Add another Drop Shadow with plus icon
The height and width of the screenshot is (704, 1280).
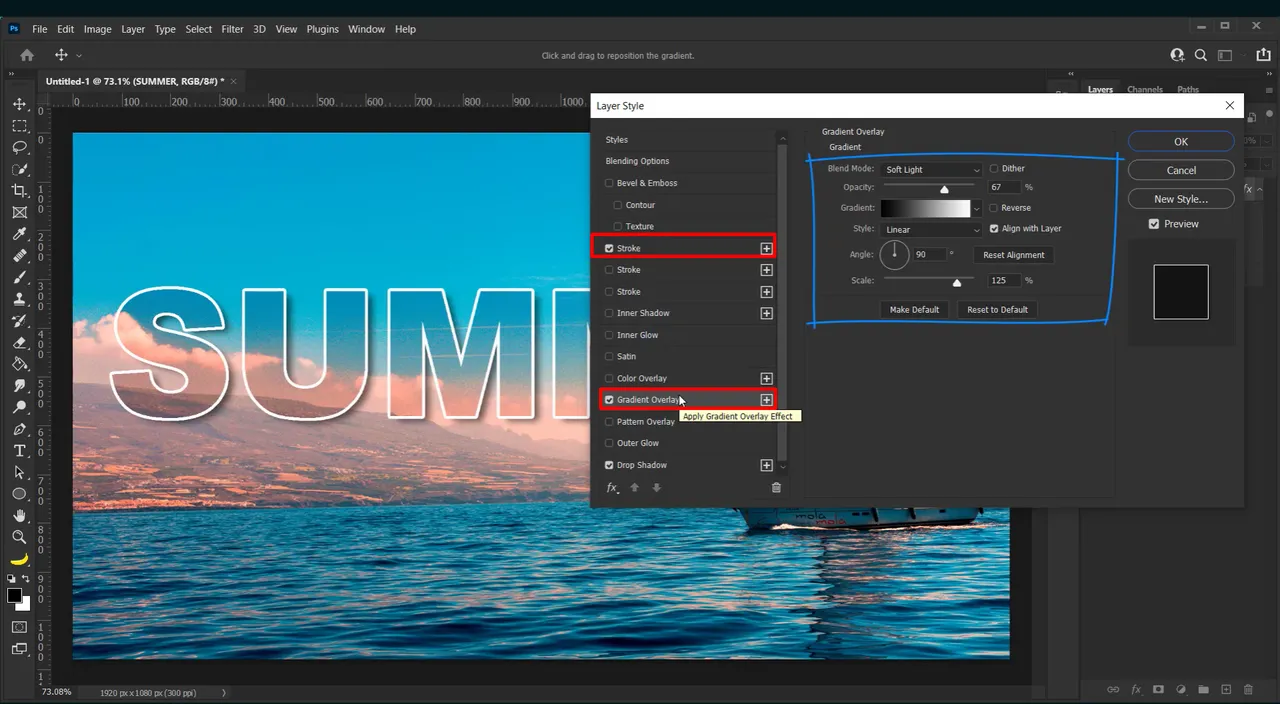pyautogui.click(x=766, y=465)
